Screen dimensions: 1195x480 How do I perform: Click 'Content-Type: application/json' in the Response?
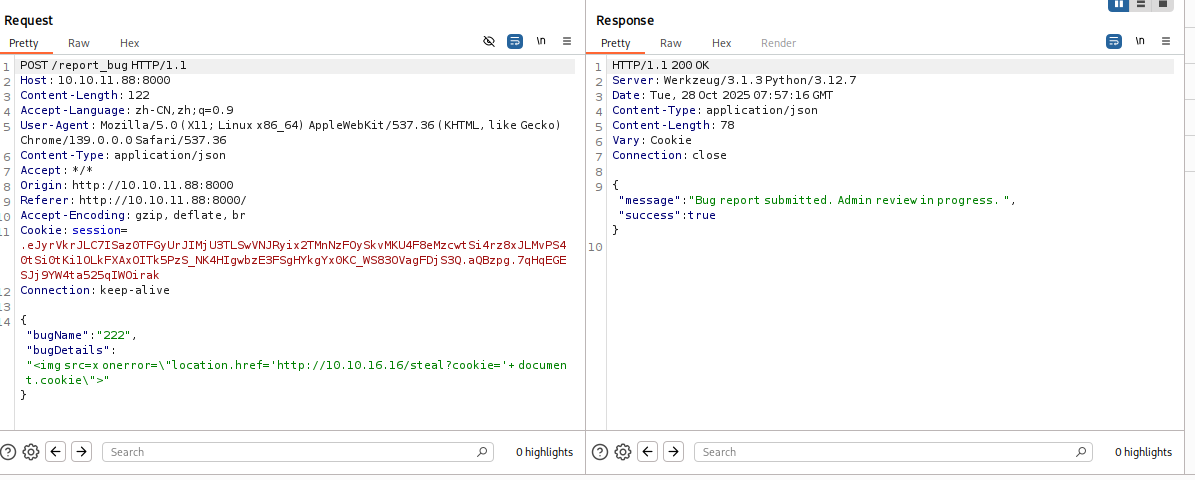[x=715, y=110]
